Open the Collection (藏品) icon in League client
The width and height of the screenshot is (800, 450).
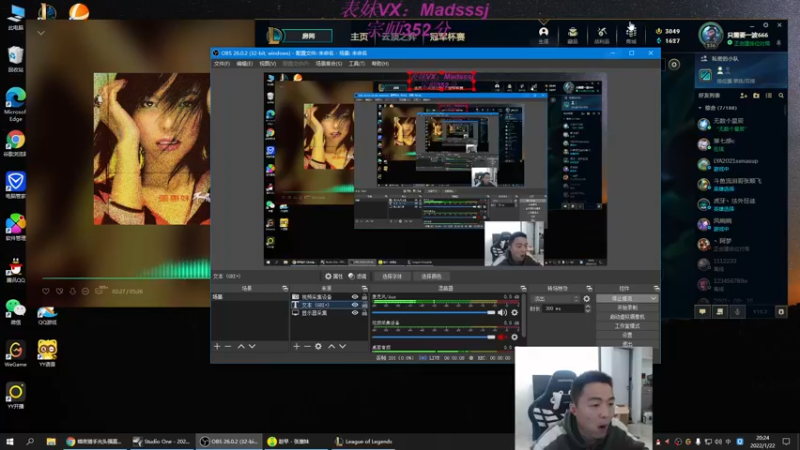(x=572, y=35)
